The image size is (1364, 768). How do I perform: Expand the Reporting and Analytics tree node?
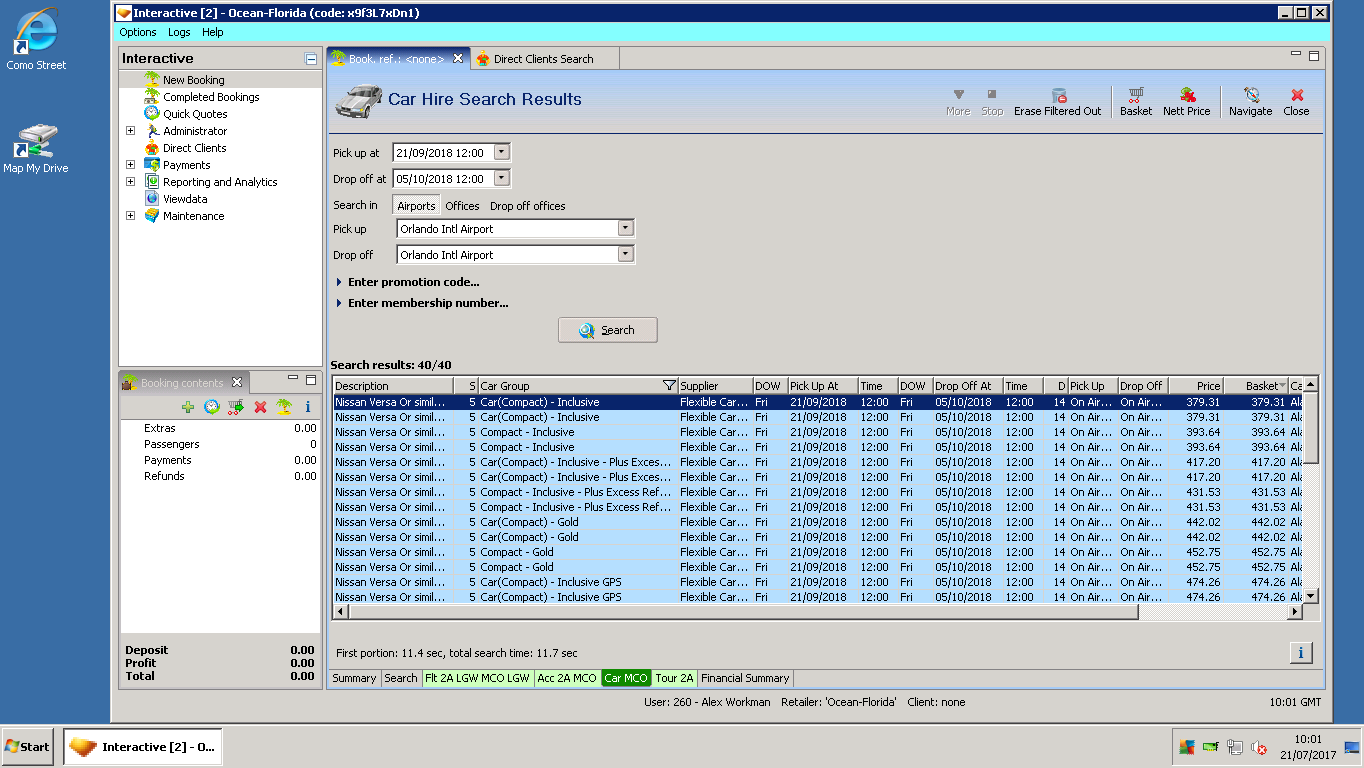coord(130,182)
